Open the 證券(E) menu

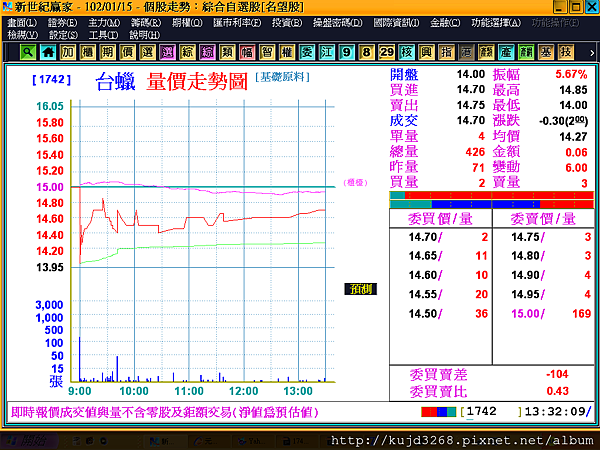pyautogui.click(x=62, y=23)
